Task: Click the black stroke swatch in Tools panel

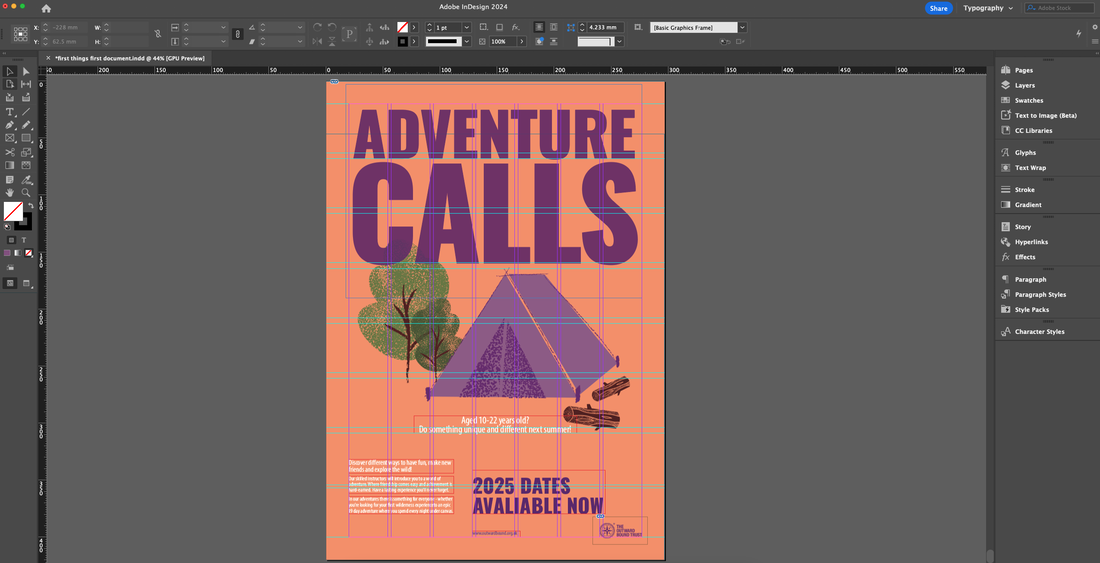Action: pos(23,222)
